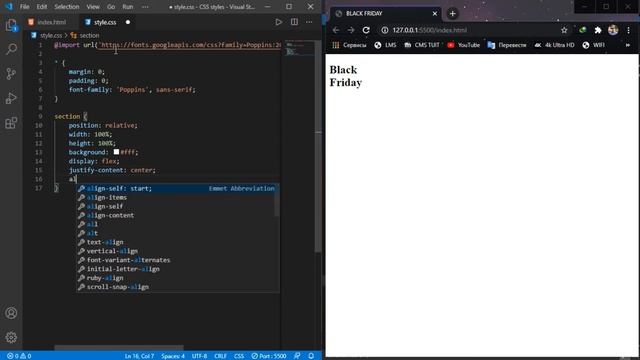This screenshot has width=640, height=360.
Task: Click the CRLF end-of-line status entry
Action: pyautogui.click(x=220, y=356)
